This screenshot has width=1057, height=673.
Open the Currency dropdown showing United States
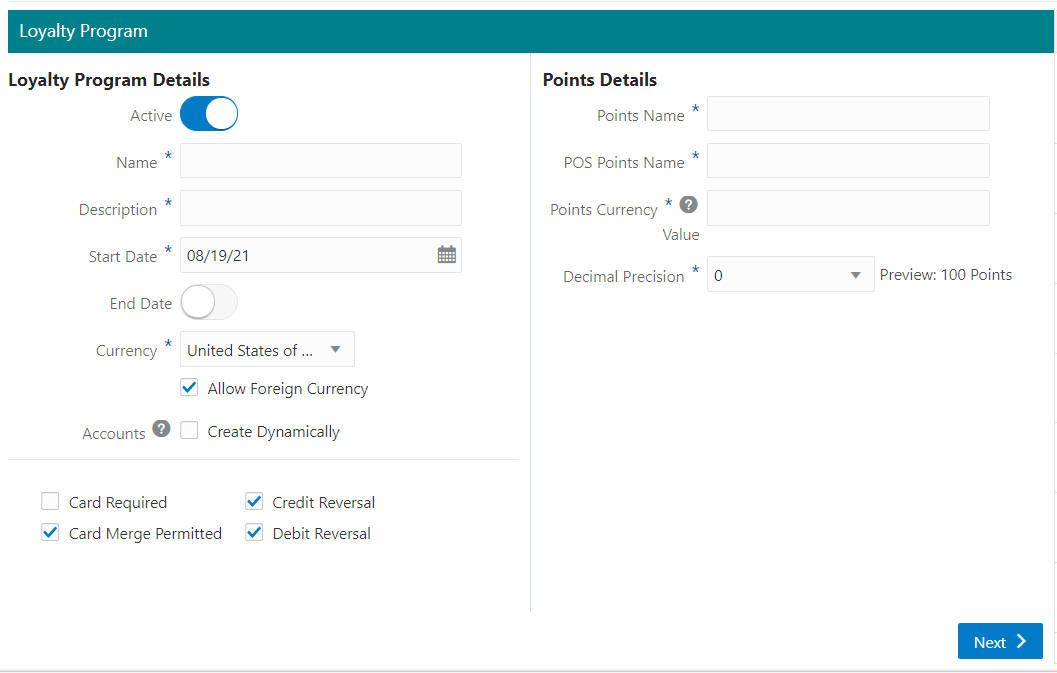coord(267,349)
